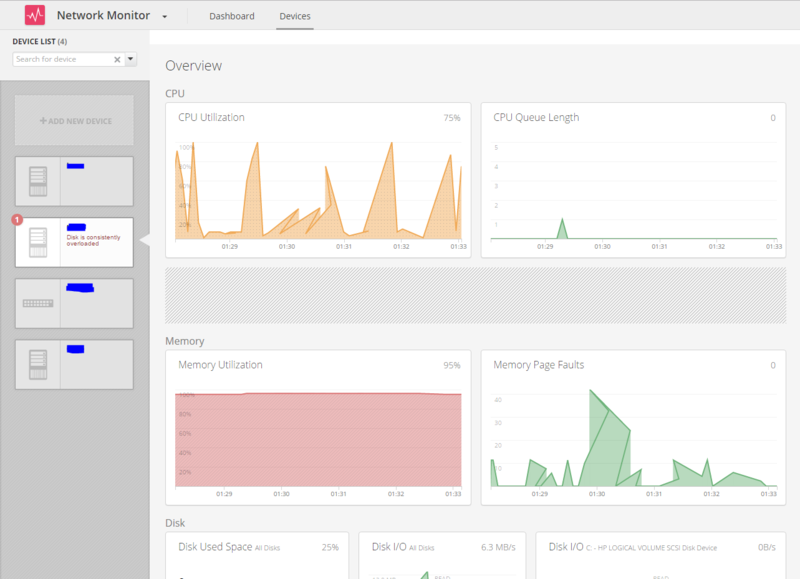Click the Search for device field

(62, 59)
